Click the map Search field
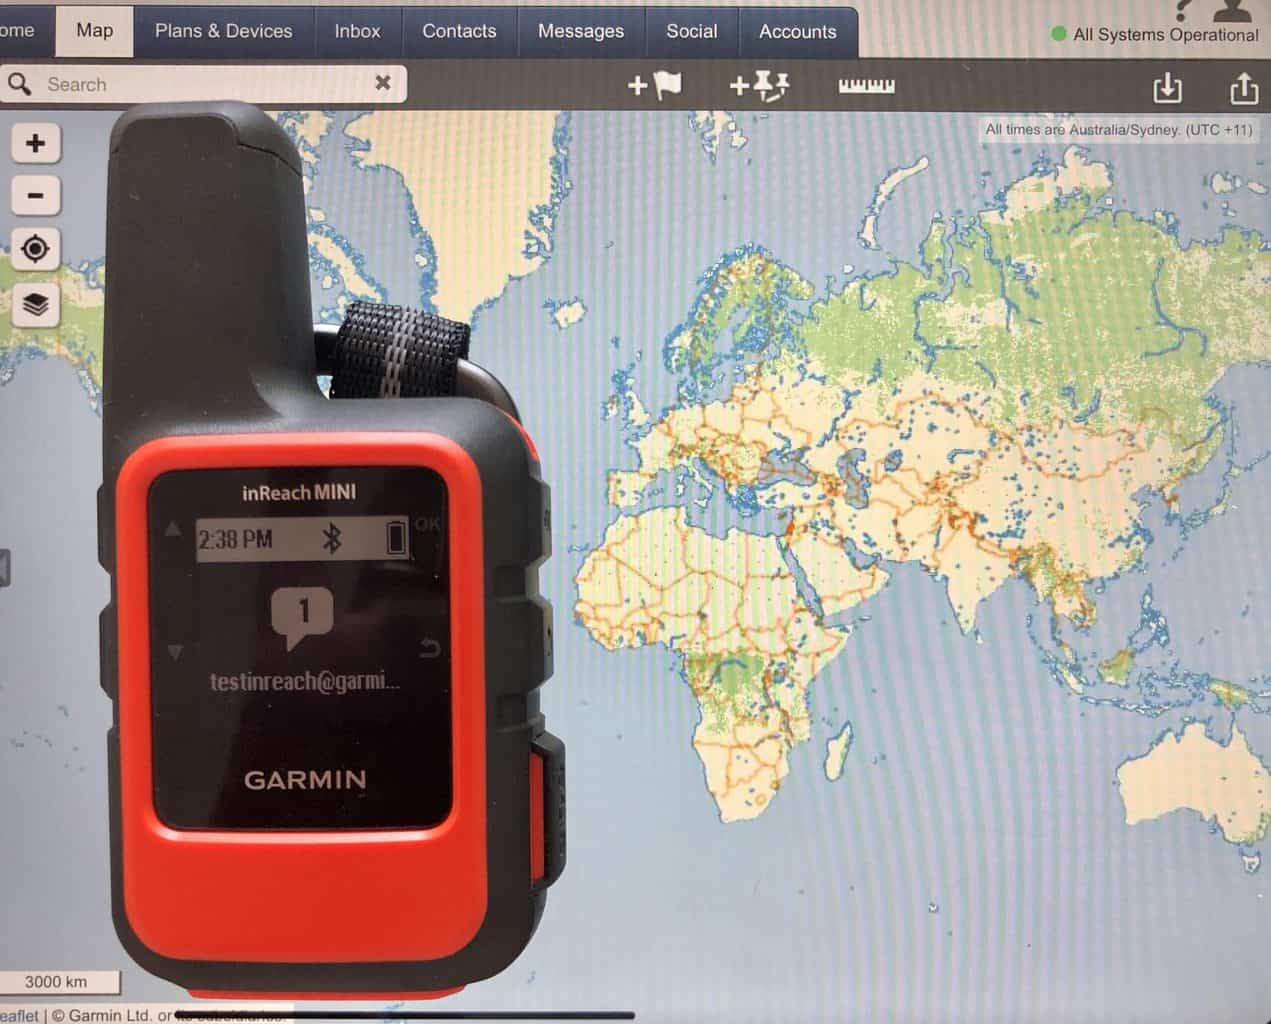This screenshot has height=1024, width=1271. 204,84
